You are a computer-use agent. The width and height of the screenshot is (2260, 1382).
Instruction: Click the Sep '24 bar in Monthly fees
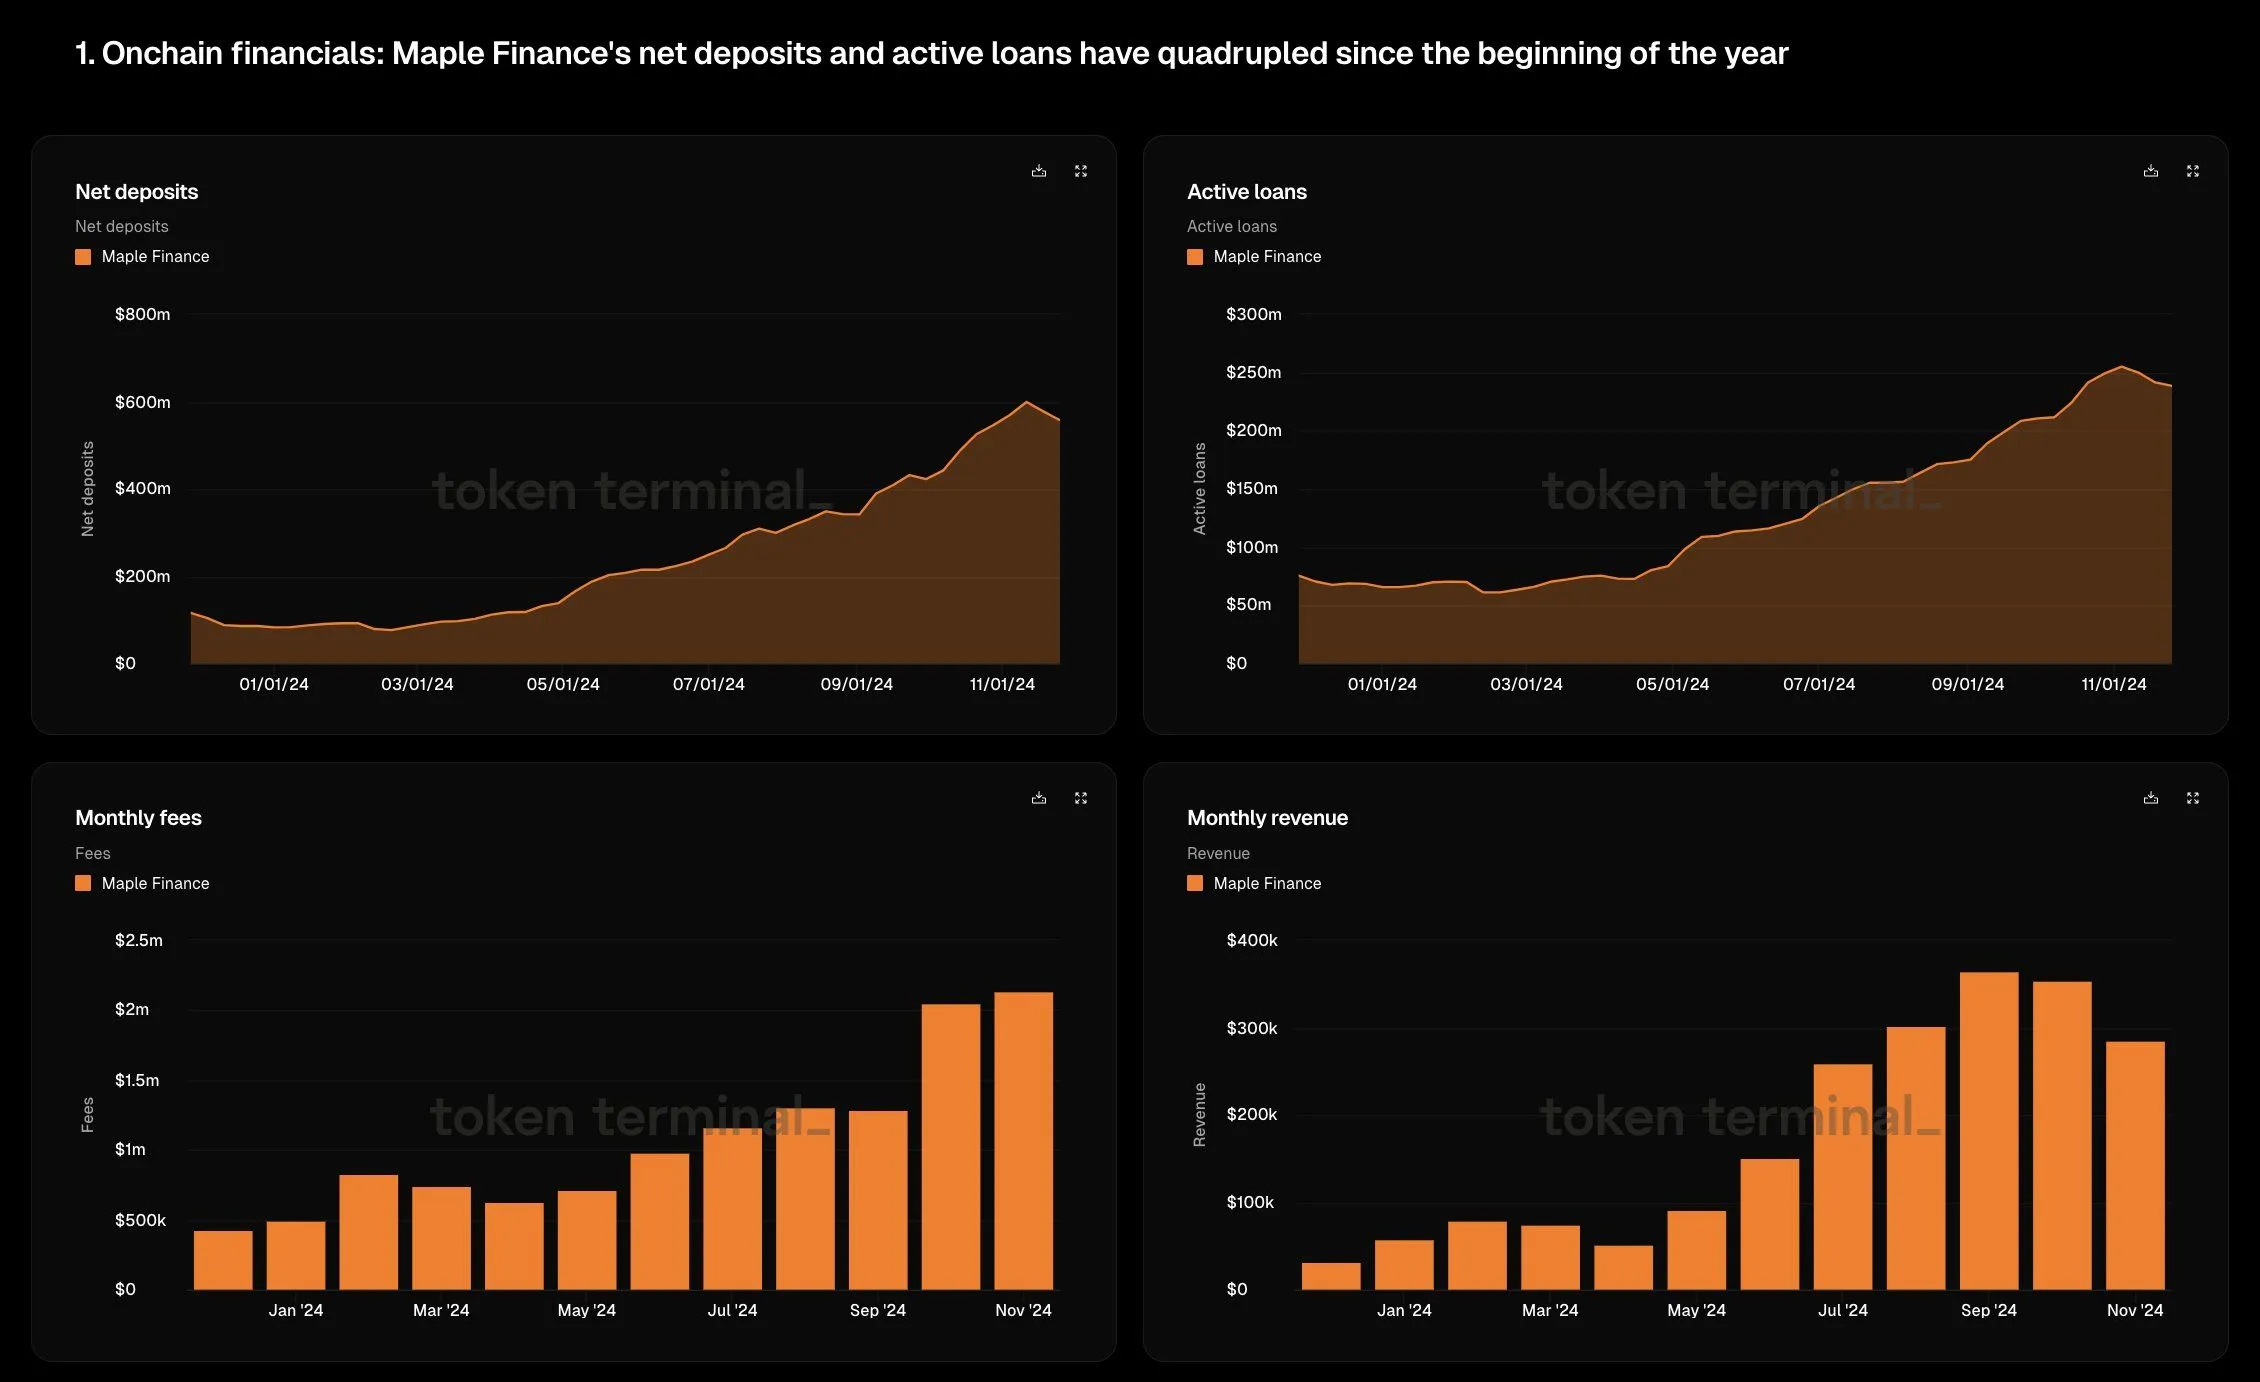click(x=878, y=1200)
